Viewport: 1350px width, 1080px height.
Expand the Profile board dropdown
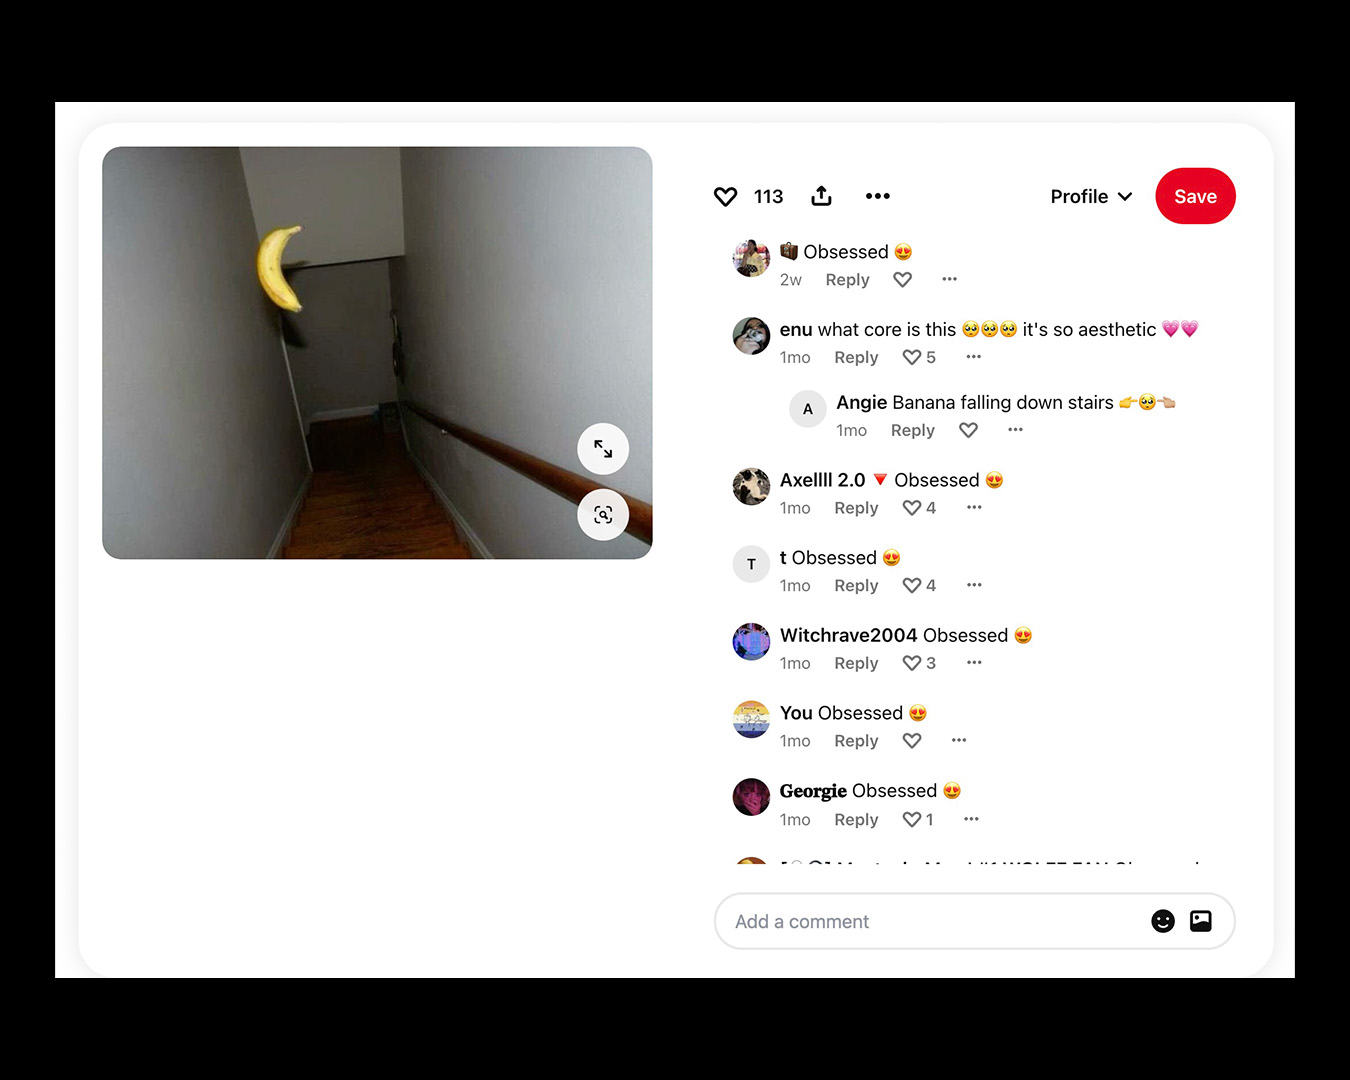[x=1091, y=197]
